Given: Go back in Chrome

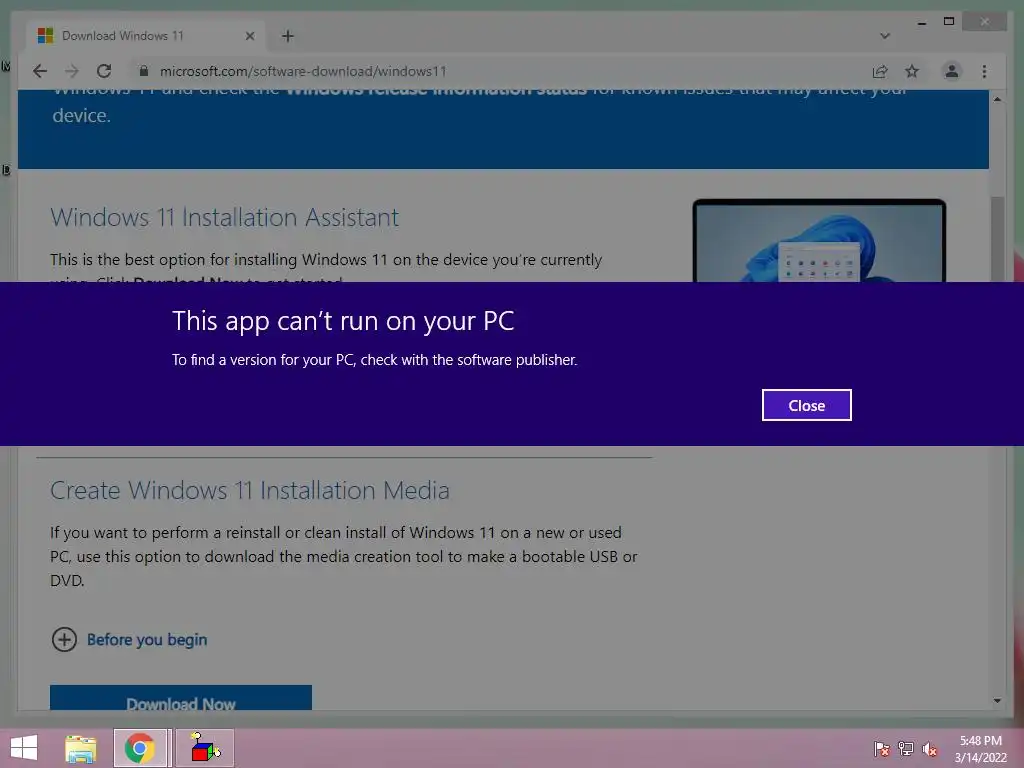Looking at the screenshot, I should (x=40, y=71).
